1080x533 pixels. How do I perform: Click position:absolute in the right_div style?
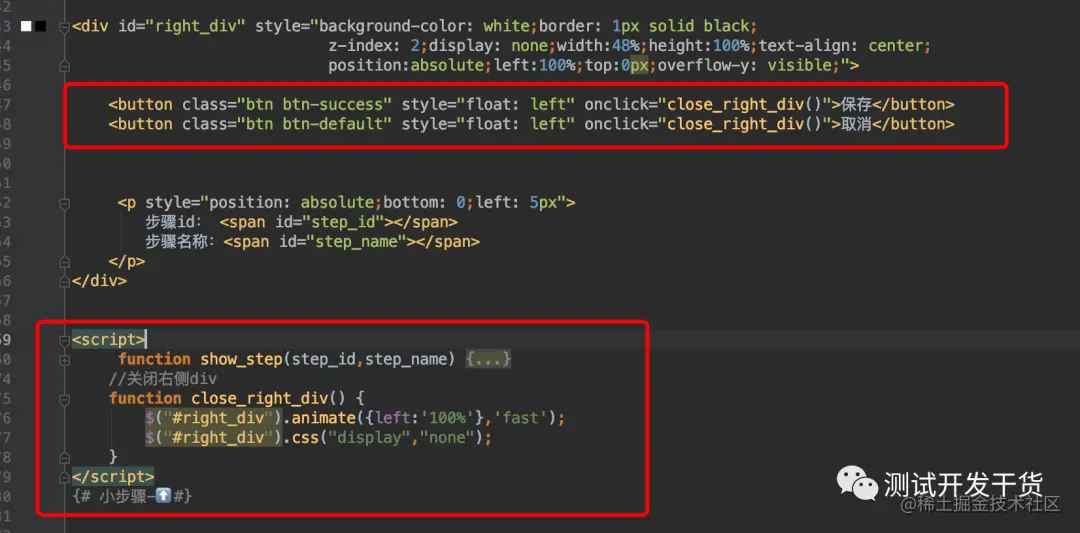407,65
